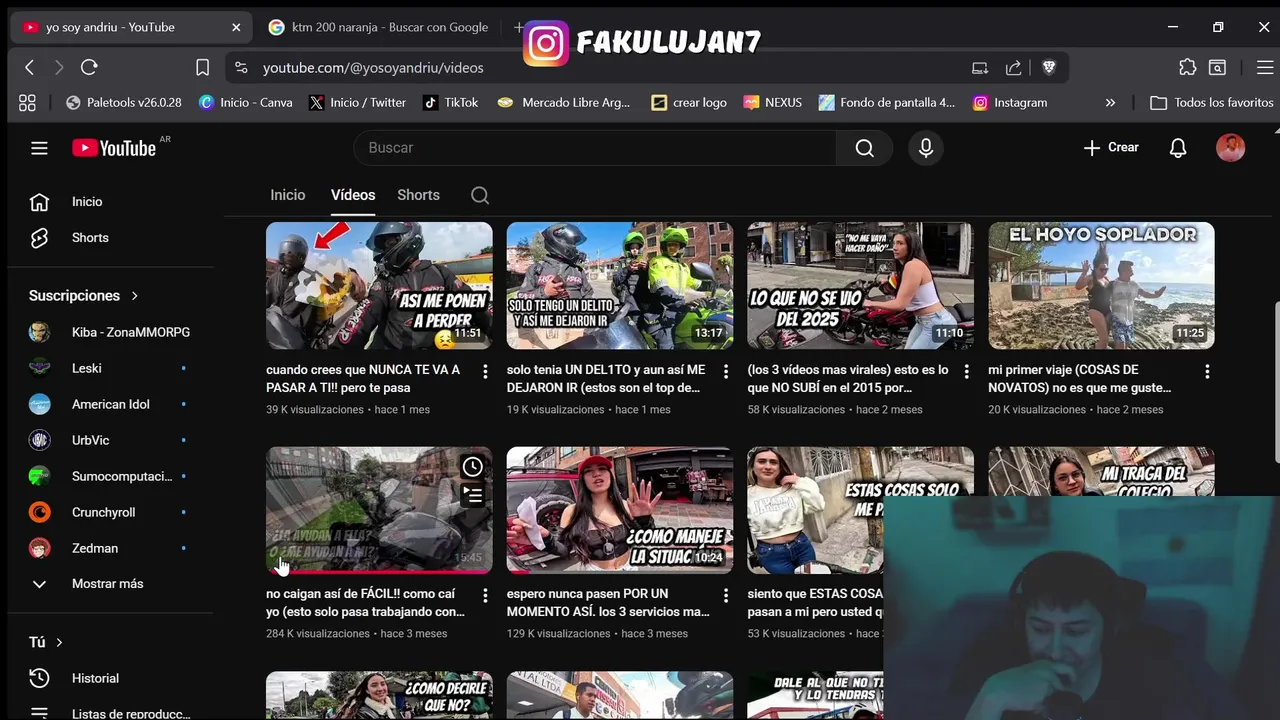The width and height of the screenshot is (1280, 720).
Task: Reload the current page
Action: click(89, 67)
